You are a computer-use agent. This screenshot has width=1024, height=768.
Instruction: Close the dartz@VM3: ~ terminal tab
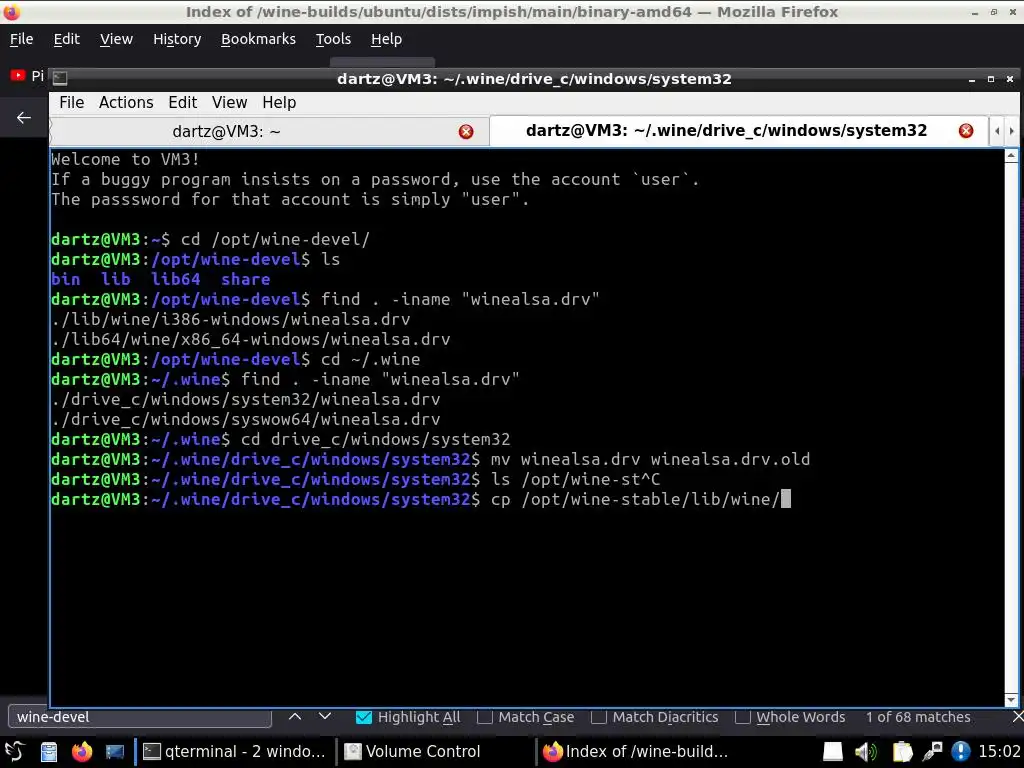click(466, 132)
